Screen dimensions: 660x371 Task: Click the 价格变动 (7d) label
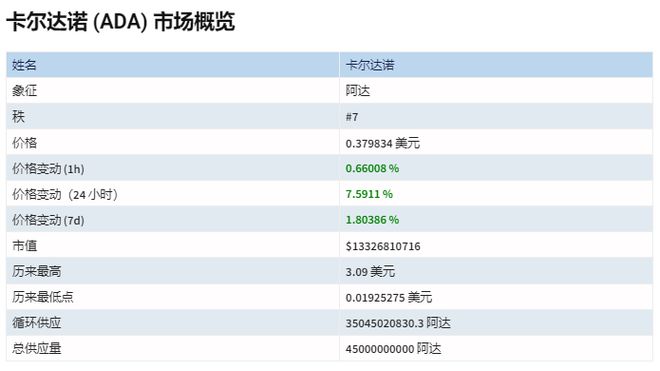point(48,220)
